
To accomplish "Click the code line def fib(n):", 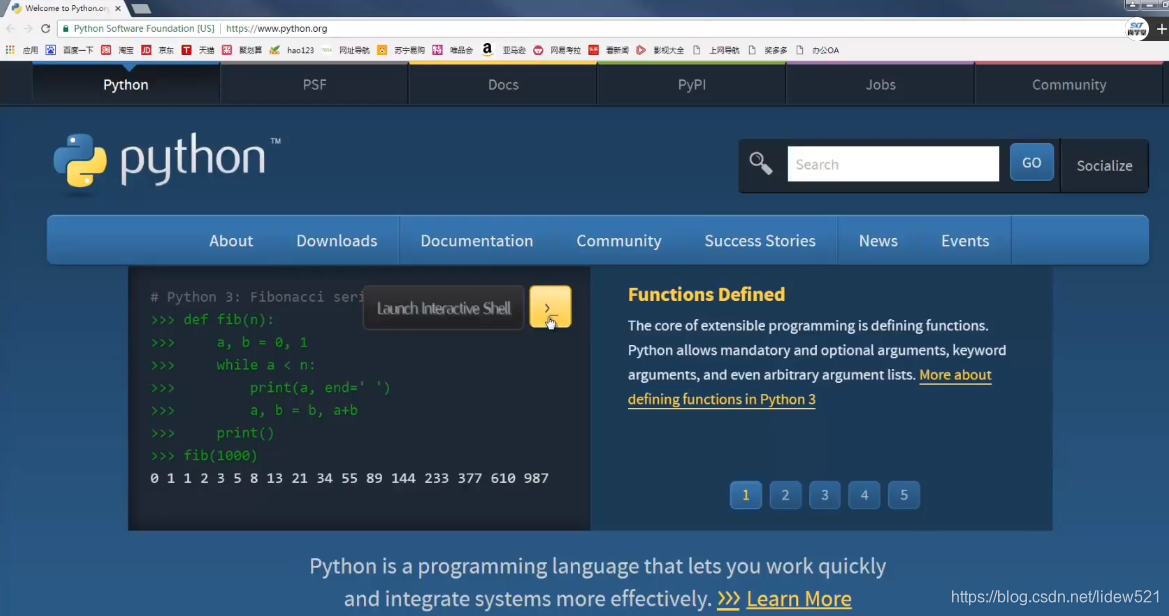I will point(212,320).
